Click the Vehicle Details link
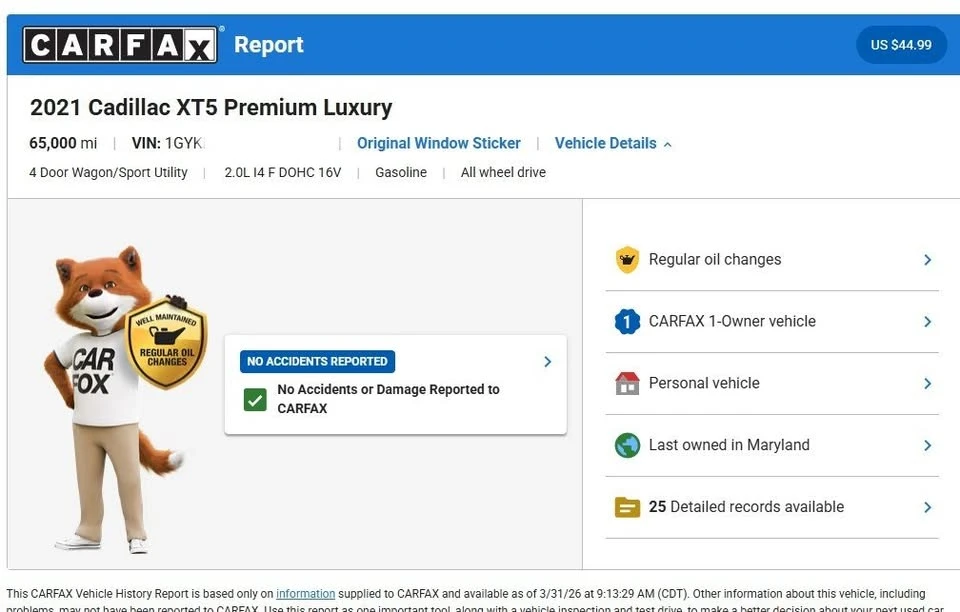Image resolution: width=960 pixels, height=612 pixels. (x=606, y=143)
